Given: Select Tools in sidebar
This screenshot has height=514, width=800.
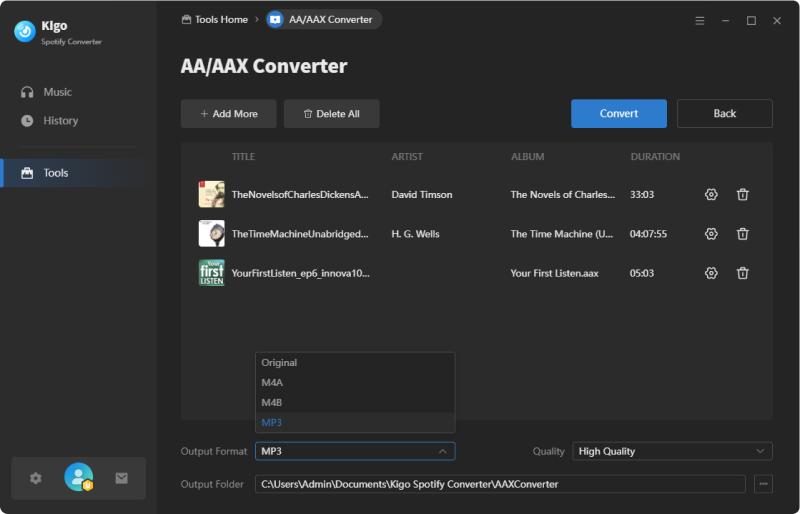Looking at the screenshot, I should [x=78, y=173].
